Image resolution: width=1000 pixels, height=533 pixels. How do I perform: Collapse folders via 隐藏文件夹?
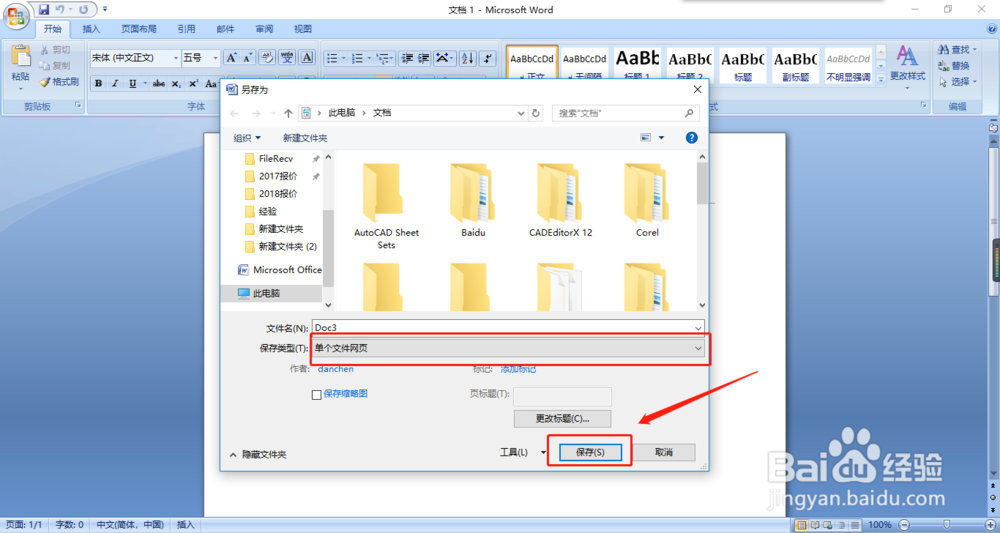coord(258,455)
